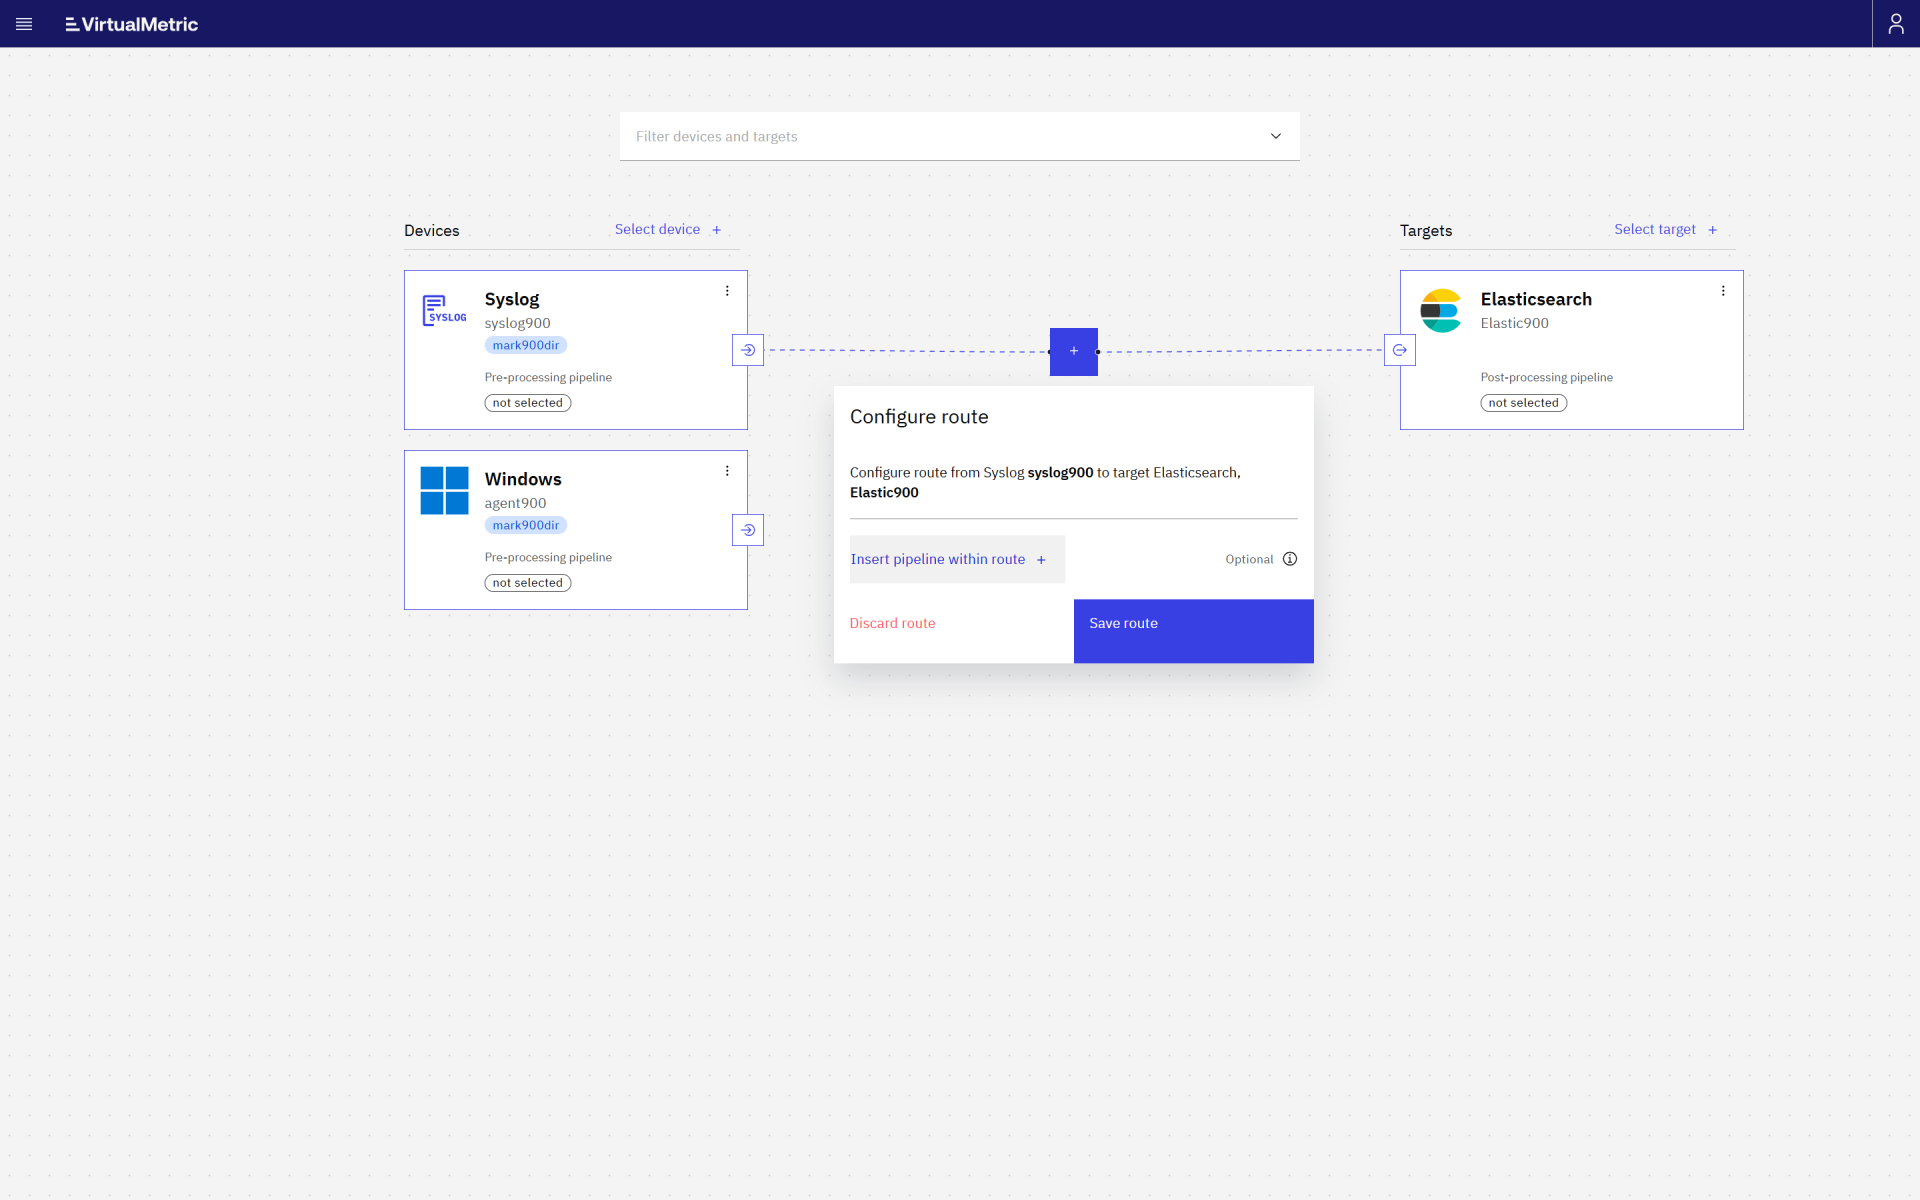Click the Syslog device icon
The width and height of the screenshot is (1920, 1200).
[444, 309]
